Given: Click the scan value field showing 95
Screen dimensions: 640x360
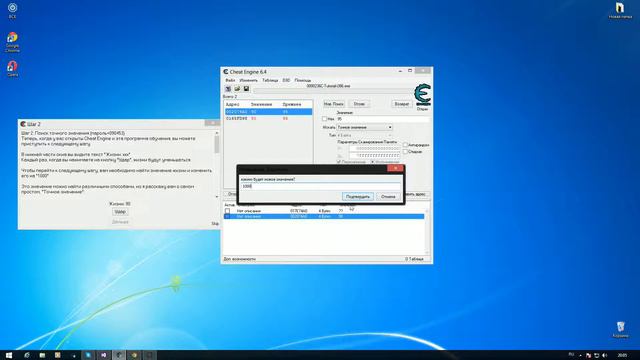Looking at the screenshot, I should [x=383, y=119].
